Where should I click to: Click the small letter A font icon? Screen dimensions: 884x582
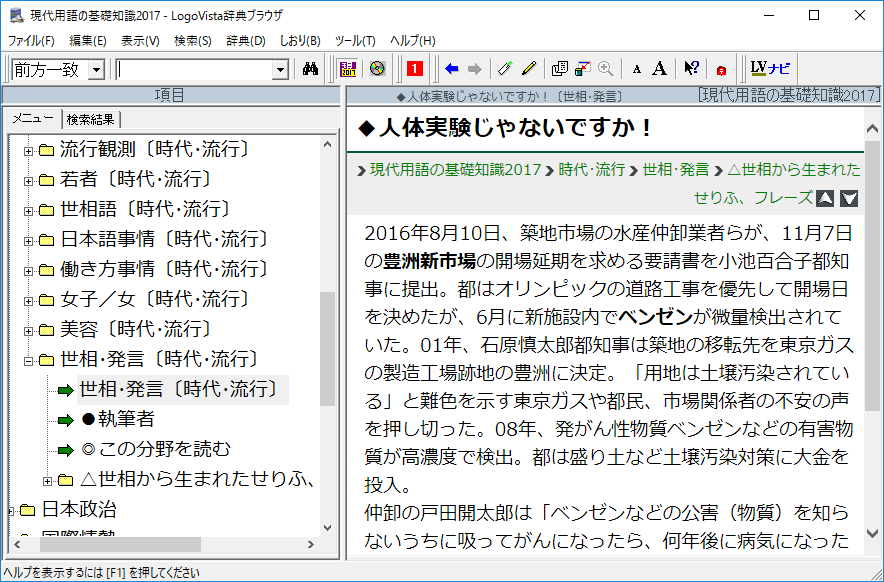coord(637,69)
